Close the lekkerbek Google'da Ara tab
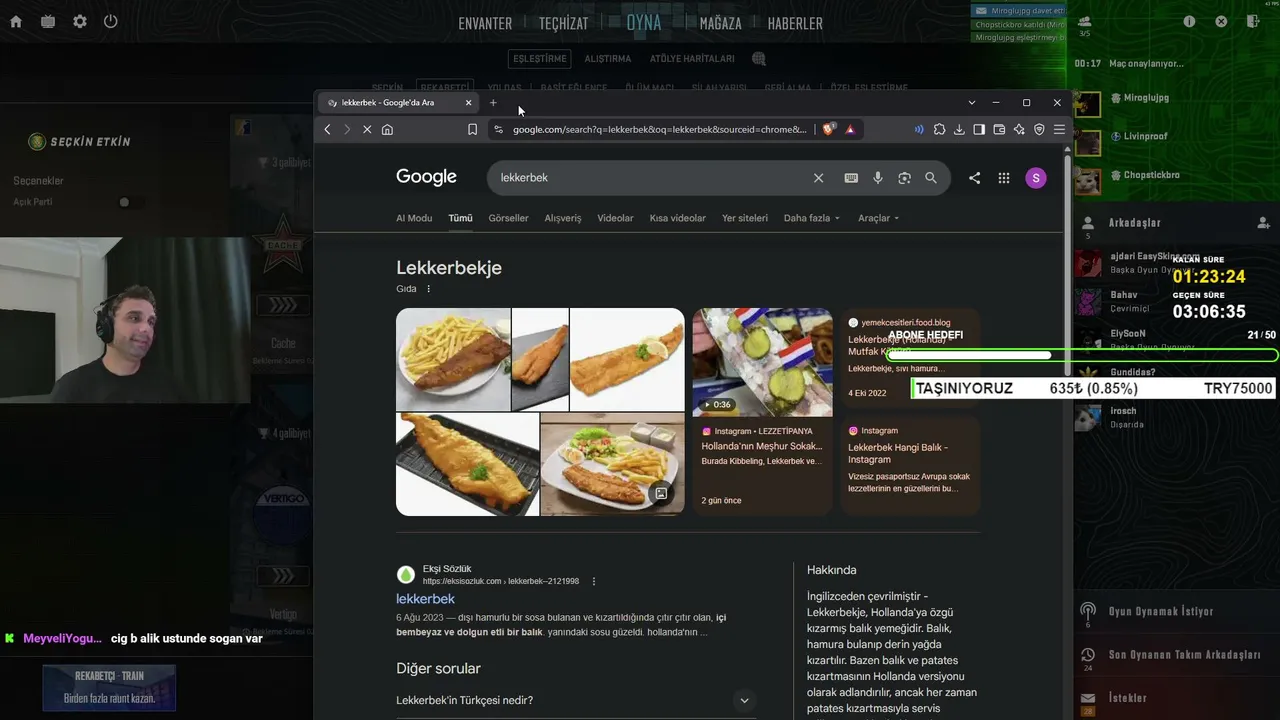 (x=468, y=103)
